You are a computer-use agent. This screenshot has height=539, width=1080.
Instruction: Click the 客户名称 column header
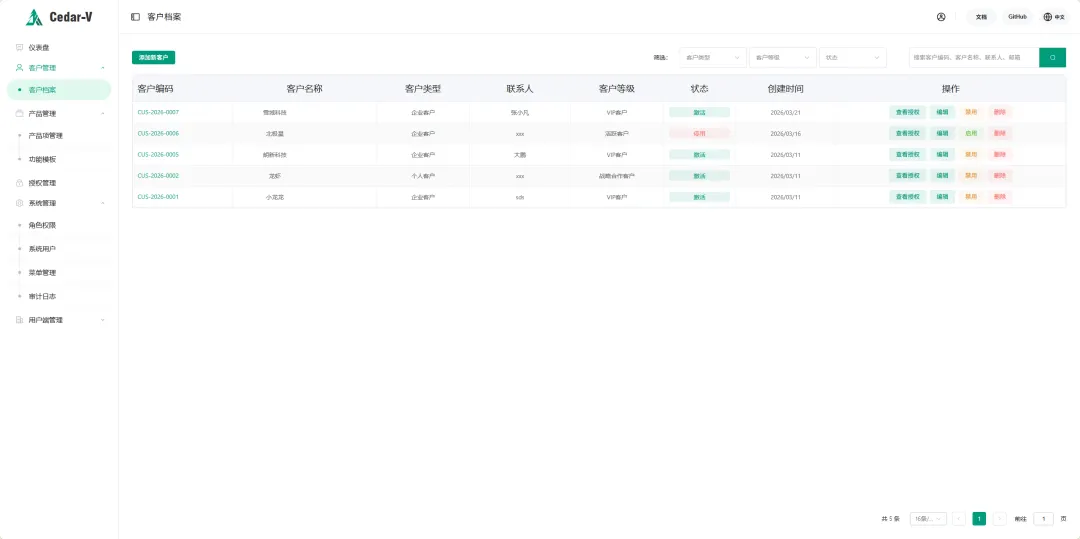coord(304,89)
